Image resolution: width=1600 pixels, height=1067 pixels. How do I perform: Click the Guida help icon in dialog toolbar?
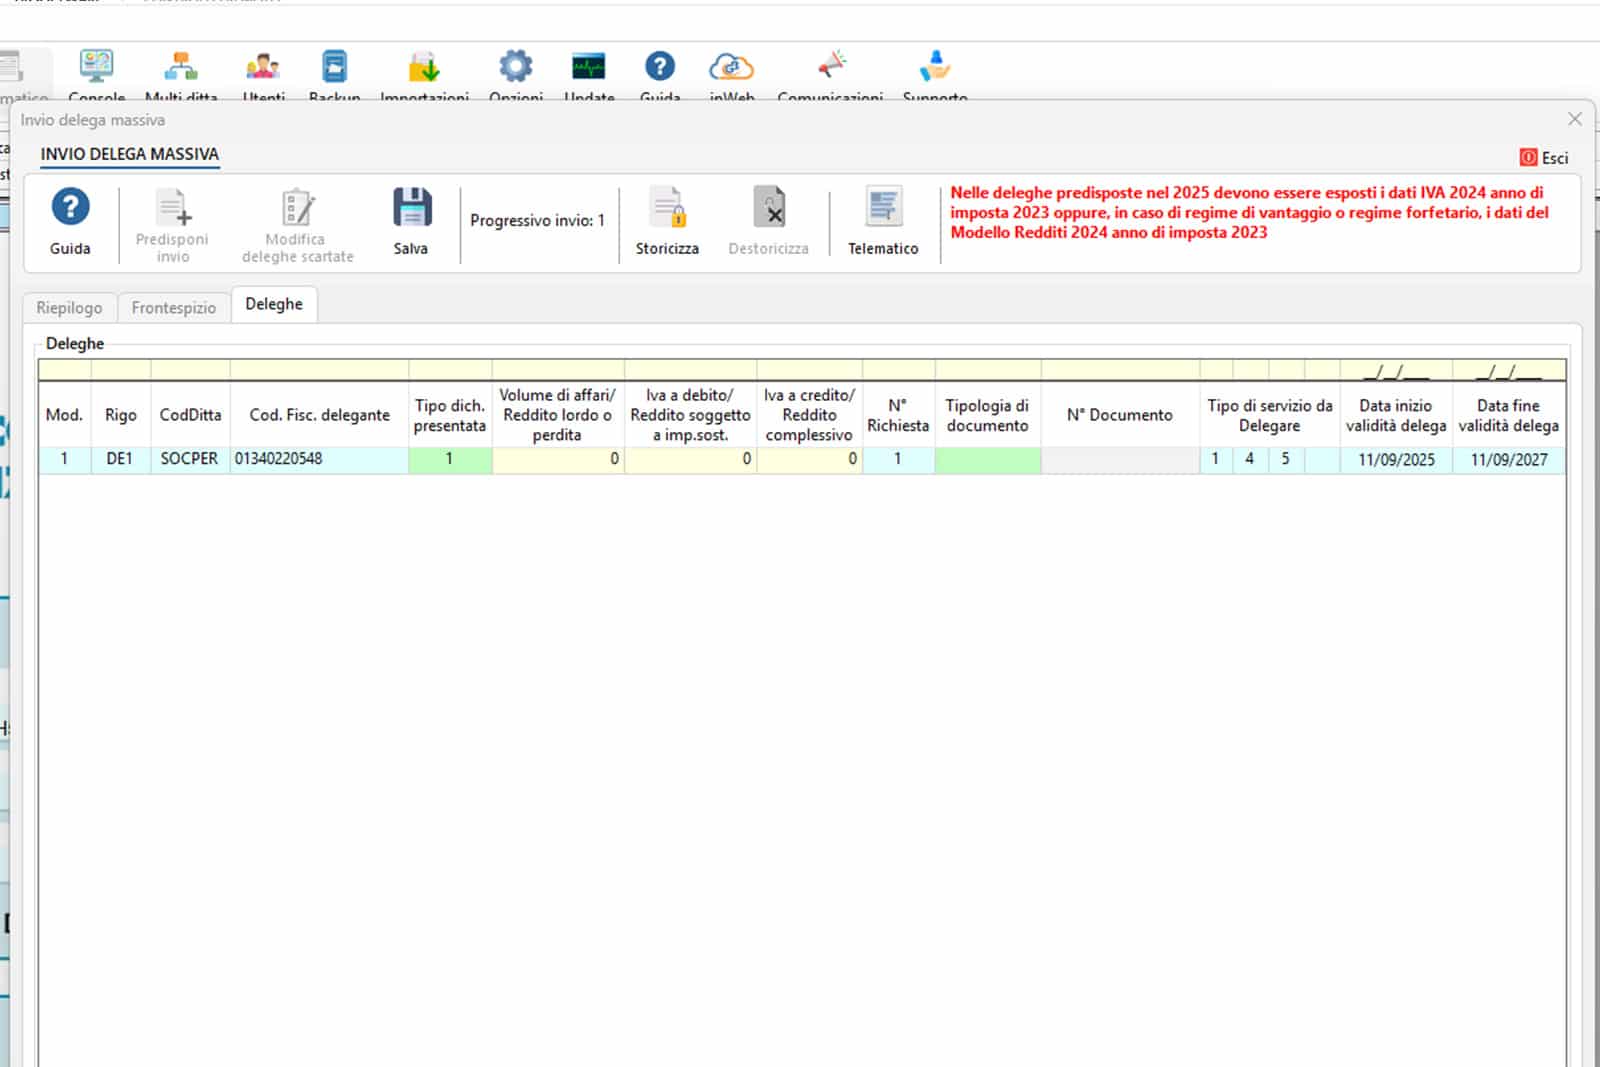(70, 208)
